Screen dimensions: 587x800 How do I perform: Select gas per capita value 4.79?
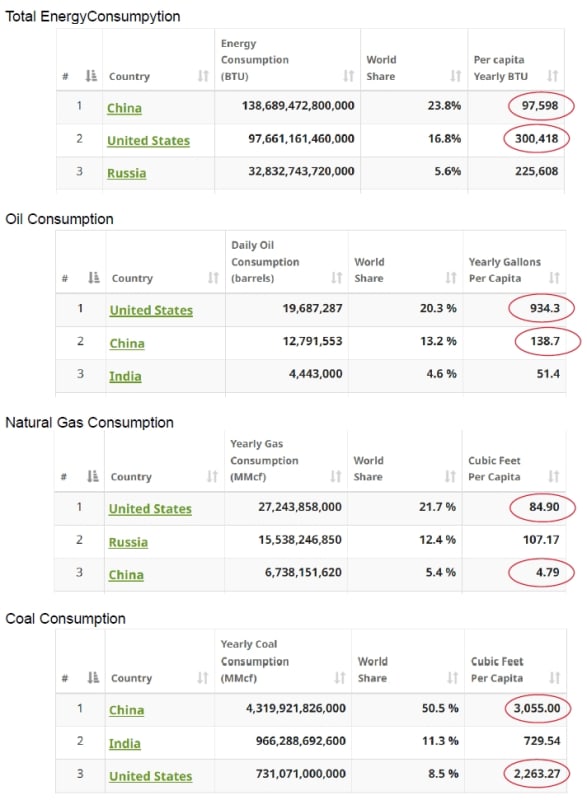pyautogui.click(x=547, y=572)
